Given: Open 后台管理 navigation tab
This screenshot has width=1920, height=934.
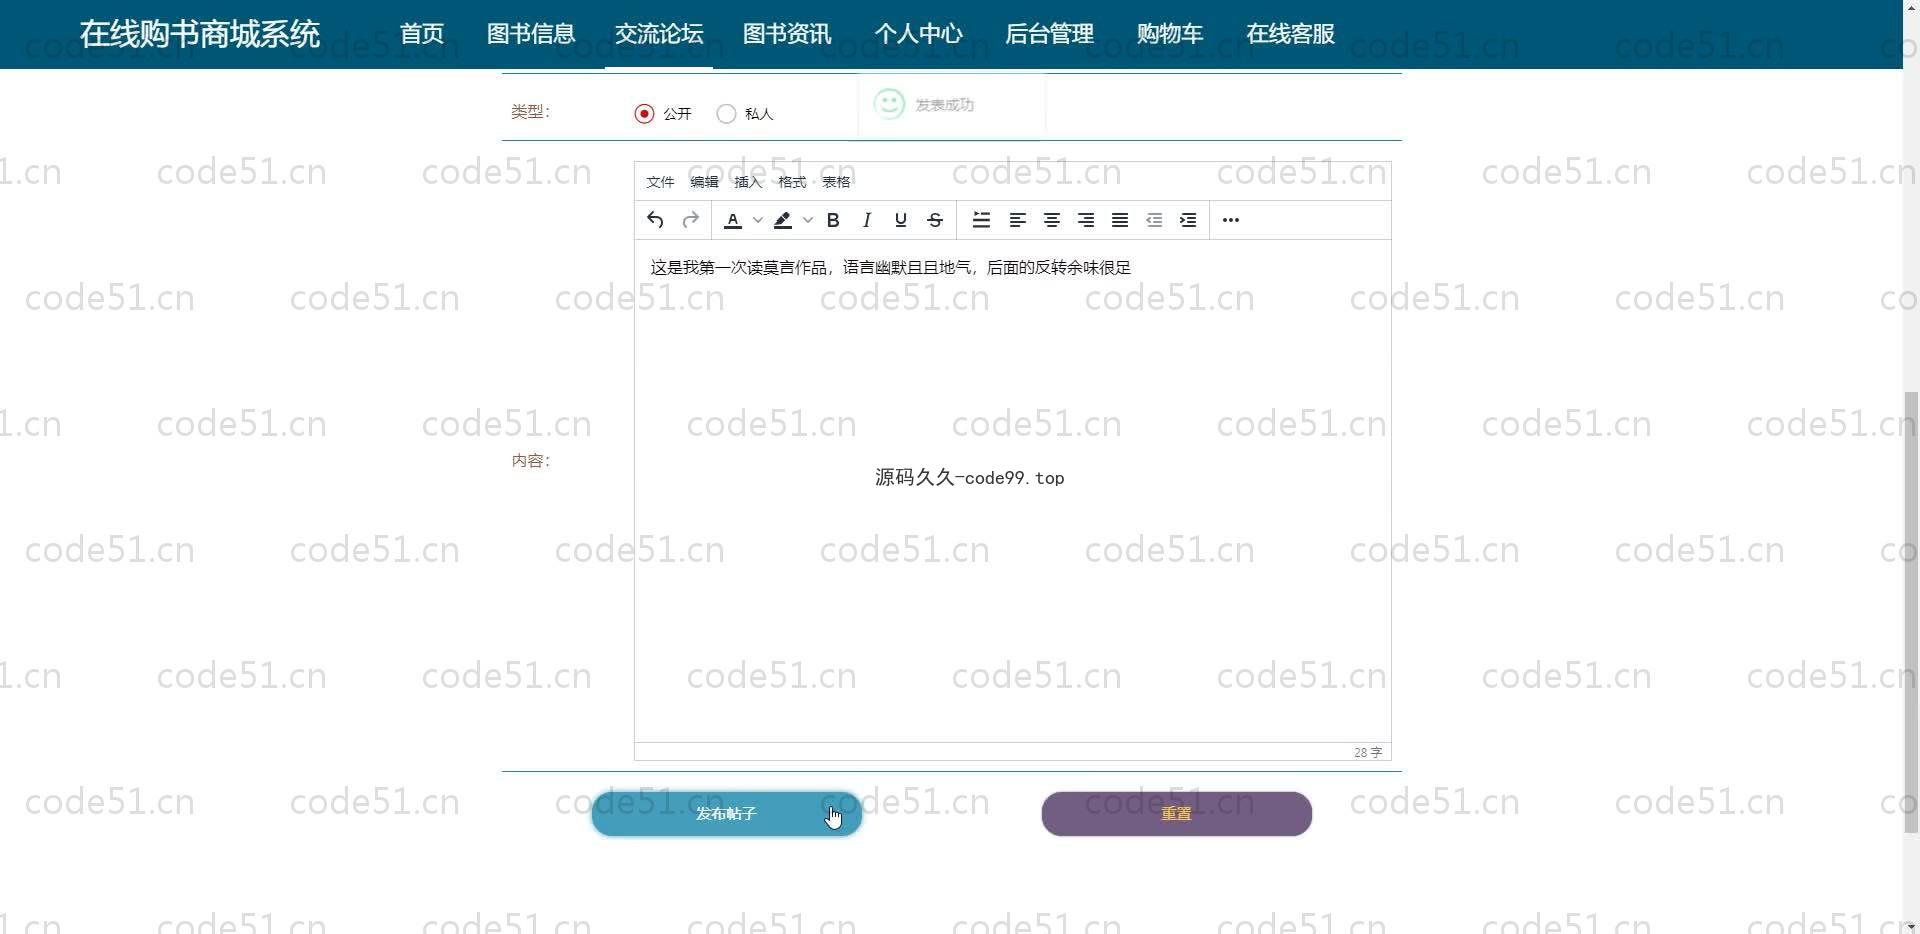Looking at the screenshot, I should coord(1049,34).
